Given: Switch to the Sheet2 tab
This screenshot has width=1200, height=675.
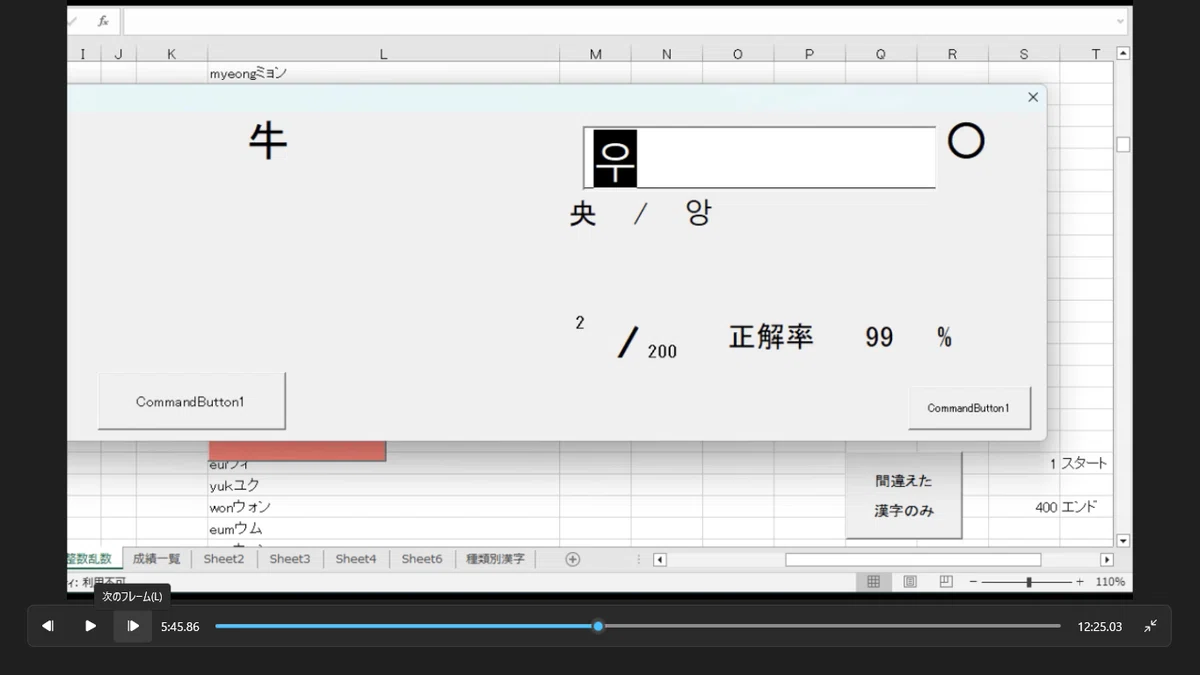Looking at the screenshot, I should coord(224,559).
